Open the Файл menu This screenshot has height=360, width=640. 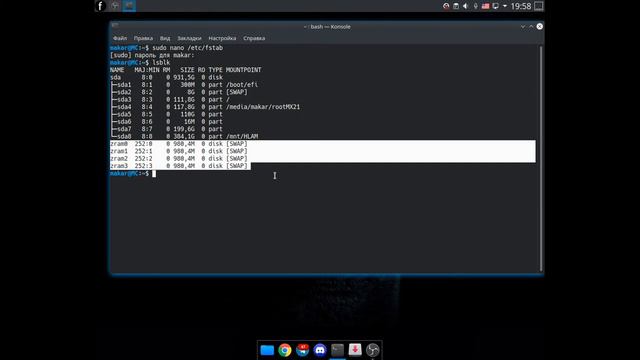click(120, 38)
